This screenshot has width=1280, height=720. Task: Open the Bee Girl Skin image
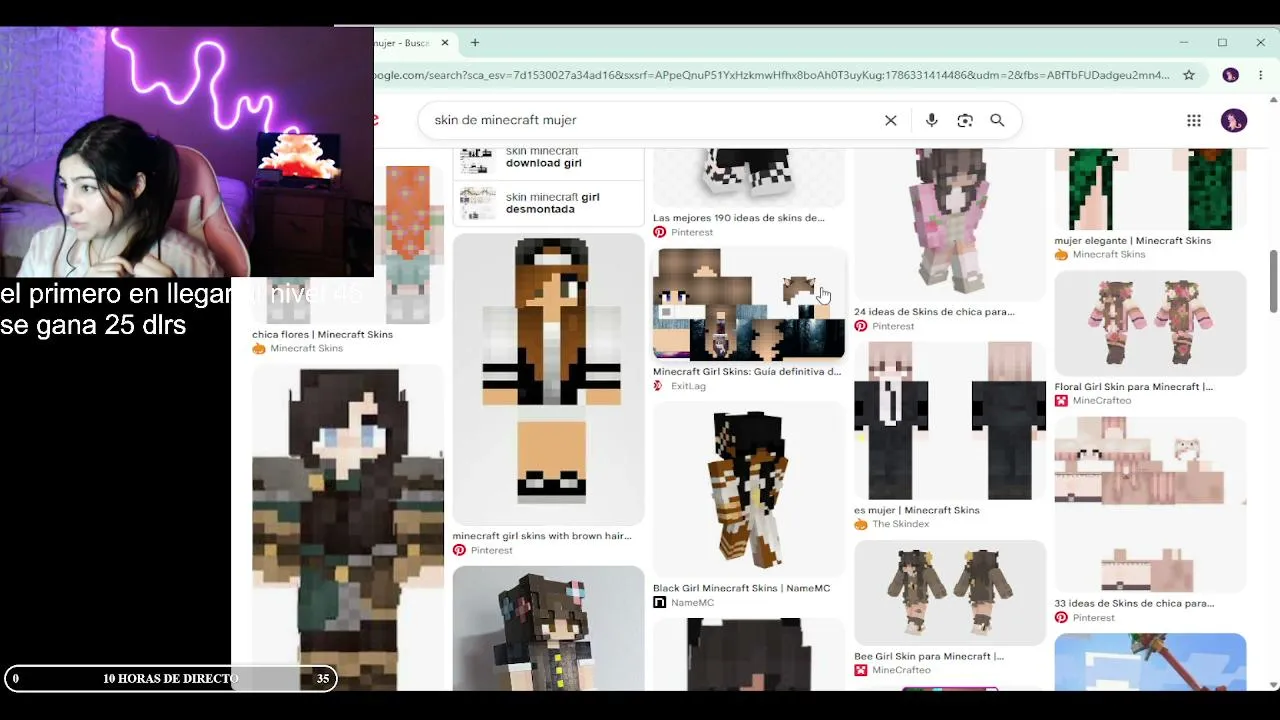(x=950, y=593)
